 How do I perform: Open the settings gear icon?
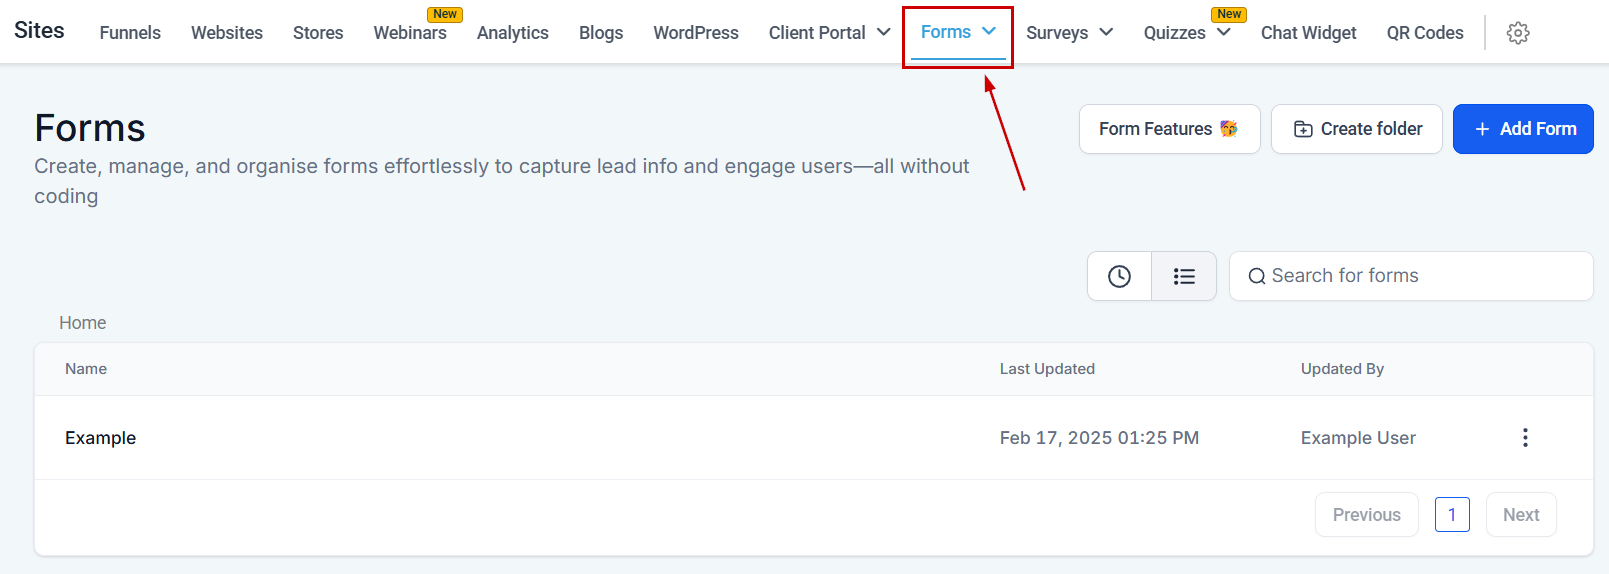(x=1517, y=33)
